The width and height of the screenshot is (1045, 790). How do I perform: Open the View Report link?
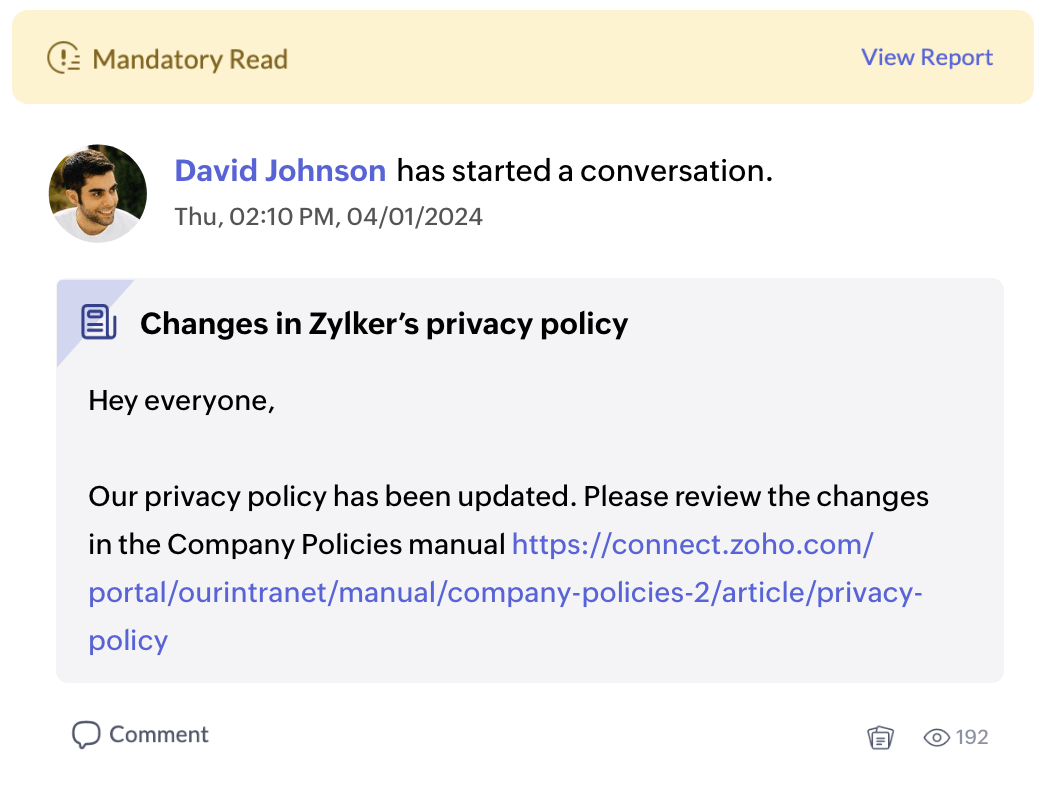point(927,57)
